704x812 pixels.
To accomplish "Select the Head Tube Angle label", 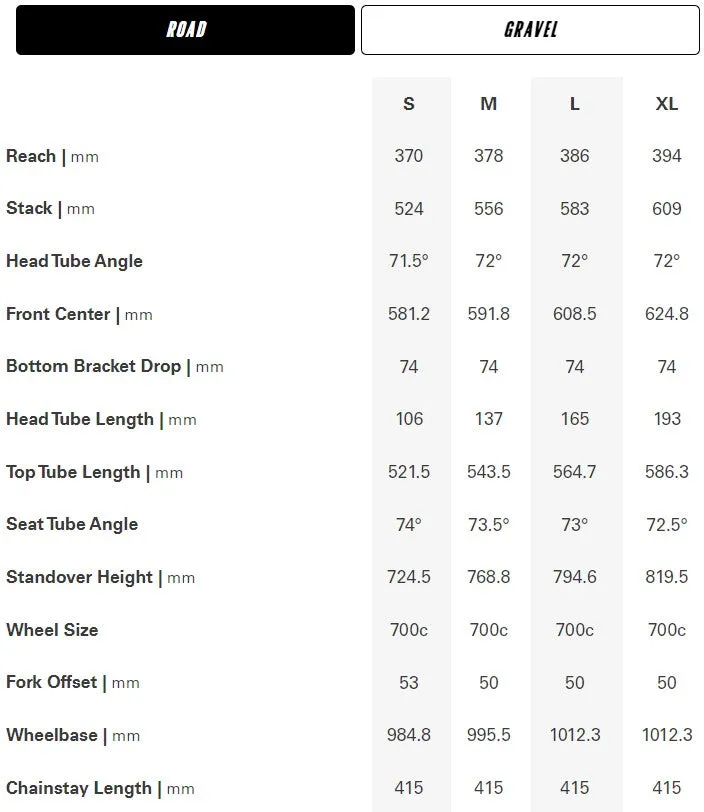I will [74, 261].
